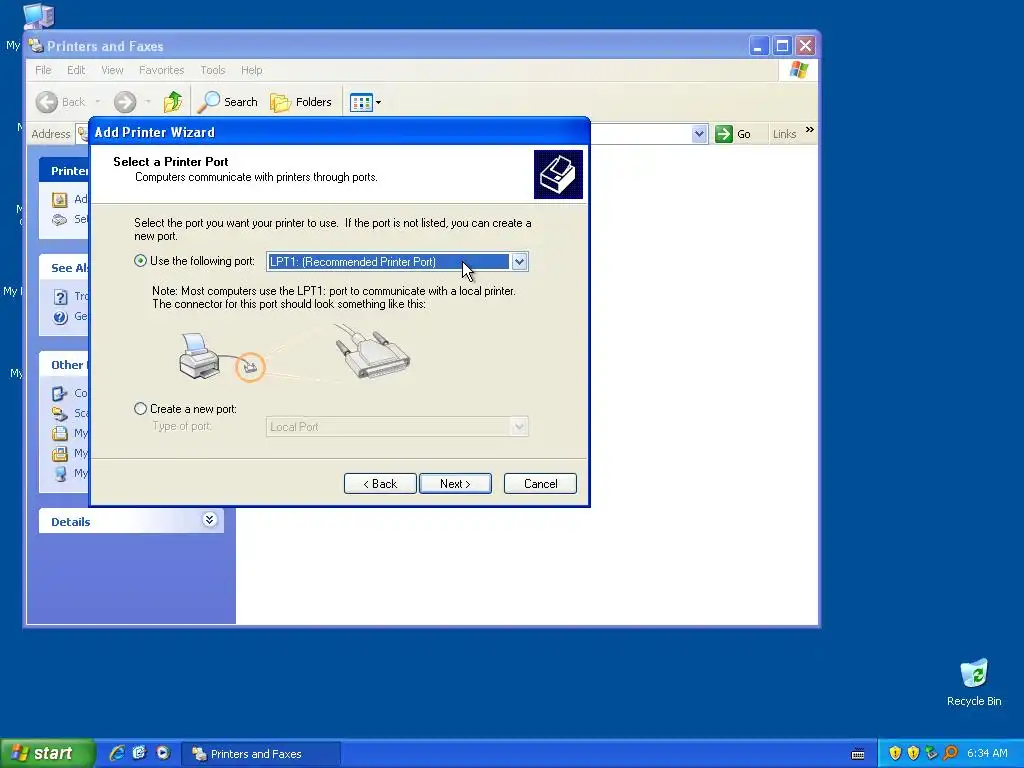Click the first security shield tray icon
This screenshot has width=1024, height=768.
click(895, 753)
